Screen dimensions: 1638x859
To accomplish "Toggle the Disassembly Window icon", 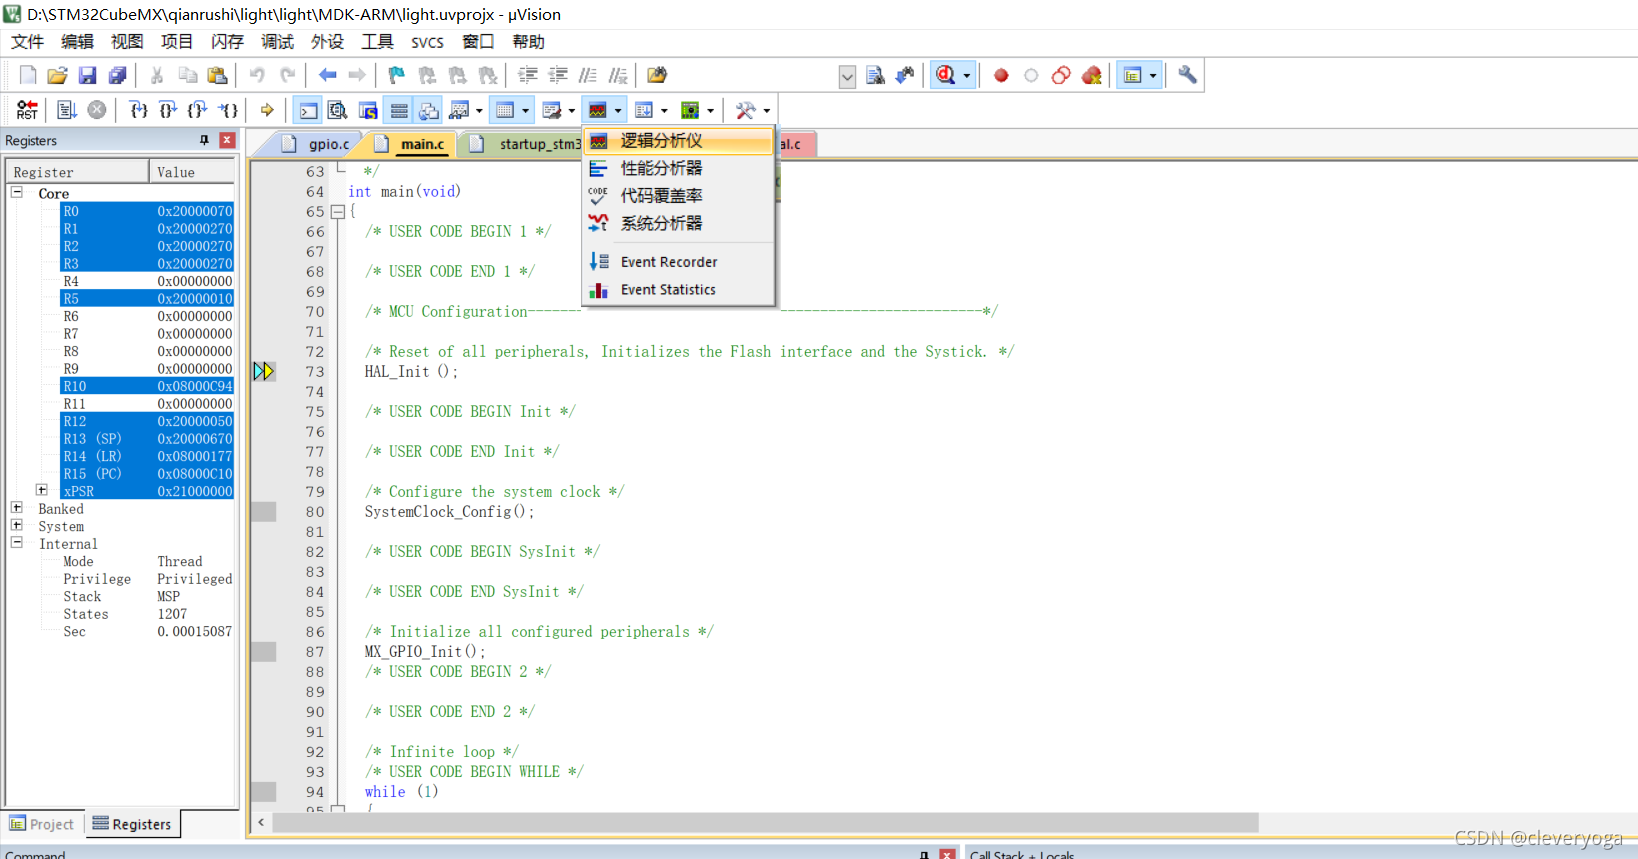I will click(x=338, y=110).
